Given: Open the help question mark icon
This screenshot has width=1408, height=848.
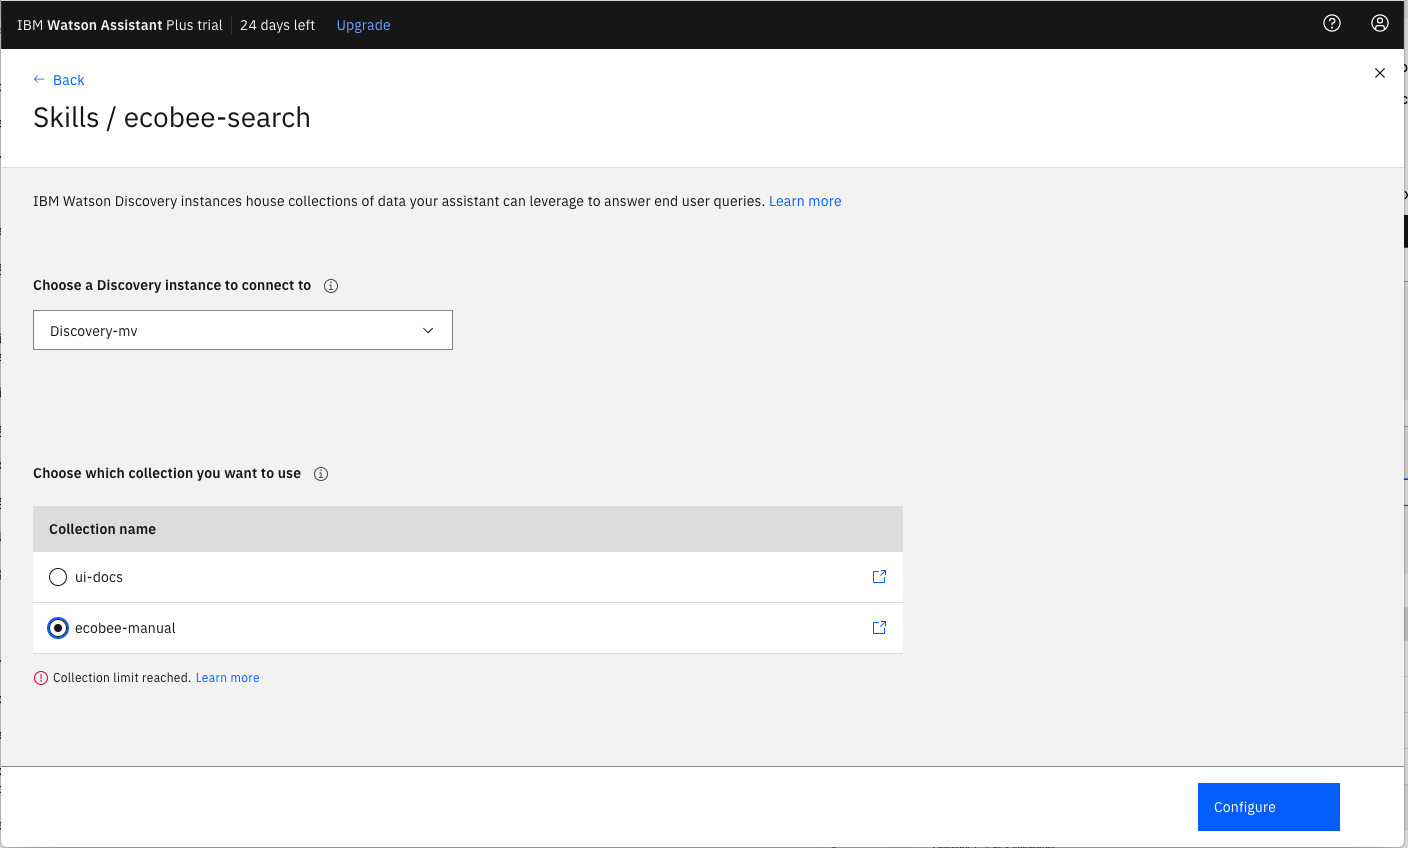Looking at the screenshot, I should click(1332, 23).
